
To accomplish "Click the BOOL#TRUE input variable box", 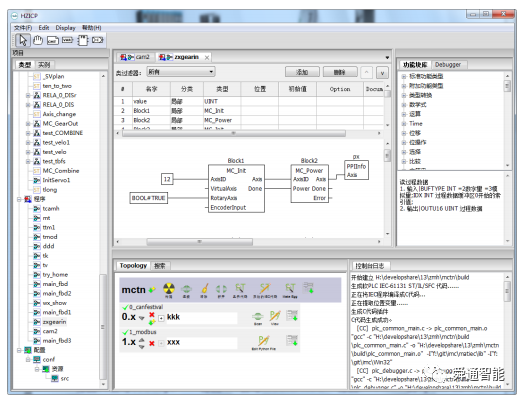I will click(x=149, y=198).
